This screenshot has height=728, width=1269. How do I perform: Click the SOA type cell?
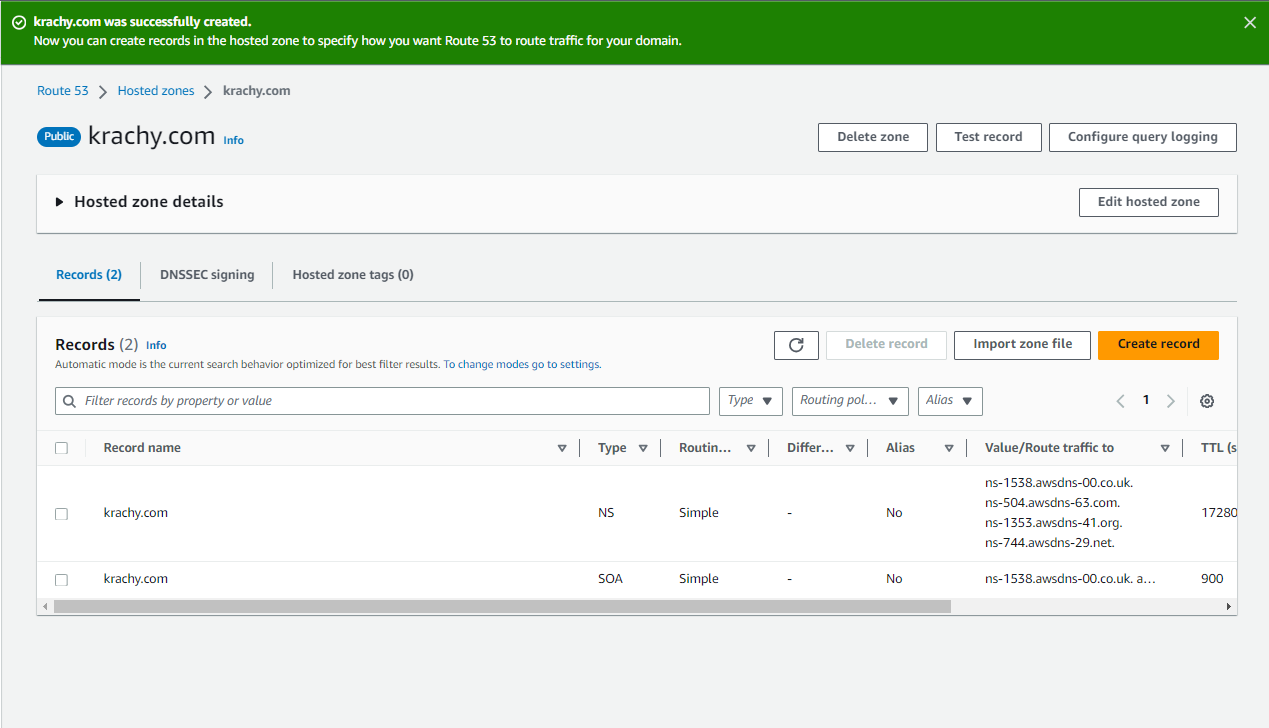610,579
